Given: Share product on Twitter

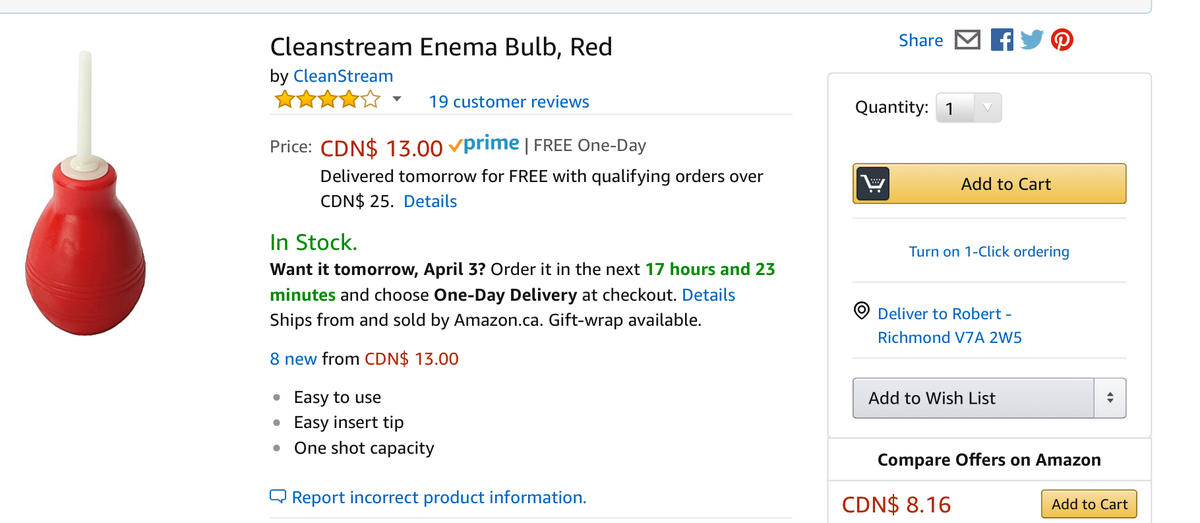Looking at the screenshot, I should pos(1031,40).
